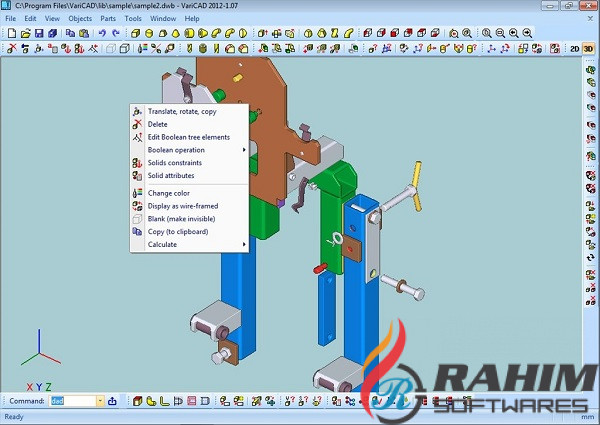Insert a yellow cylinder solid
This screenshot has width=600, height=425.
click(x=149, y=33)
